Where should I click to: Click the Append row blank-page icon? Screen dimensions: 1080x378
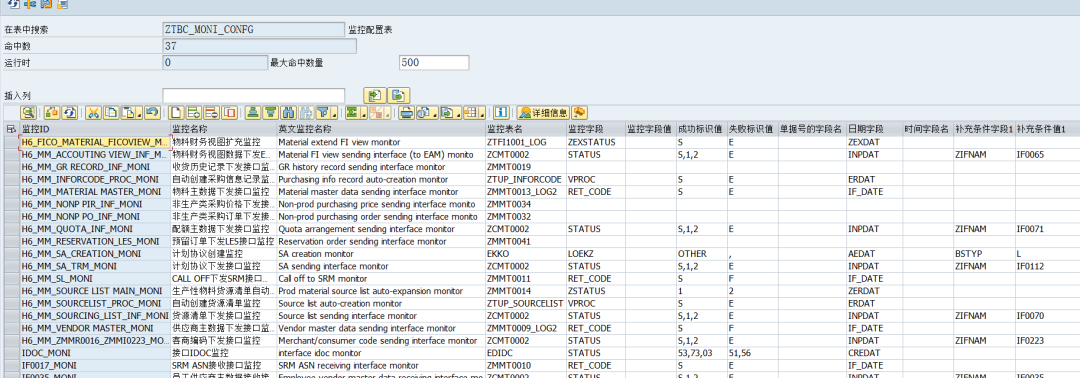tap(176, 112)
